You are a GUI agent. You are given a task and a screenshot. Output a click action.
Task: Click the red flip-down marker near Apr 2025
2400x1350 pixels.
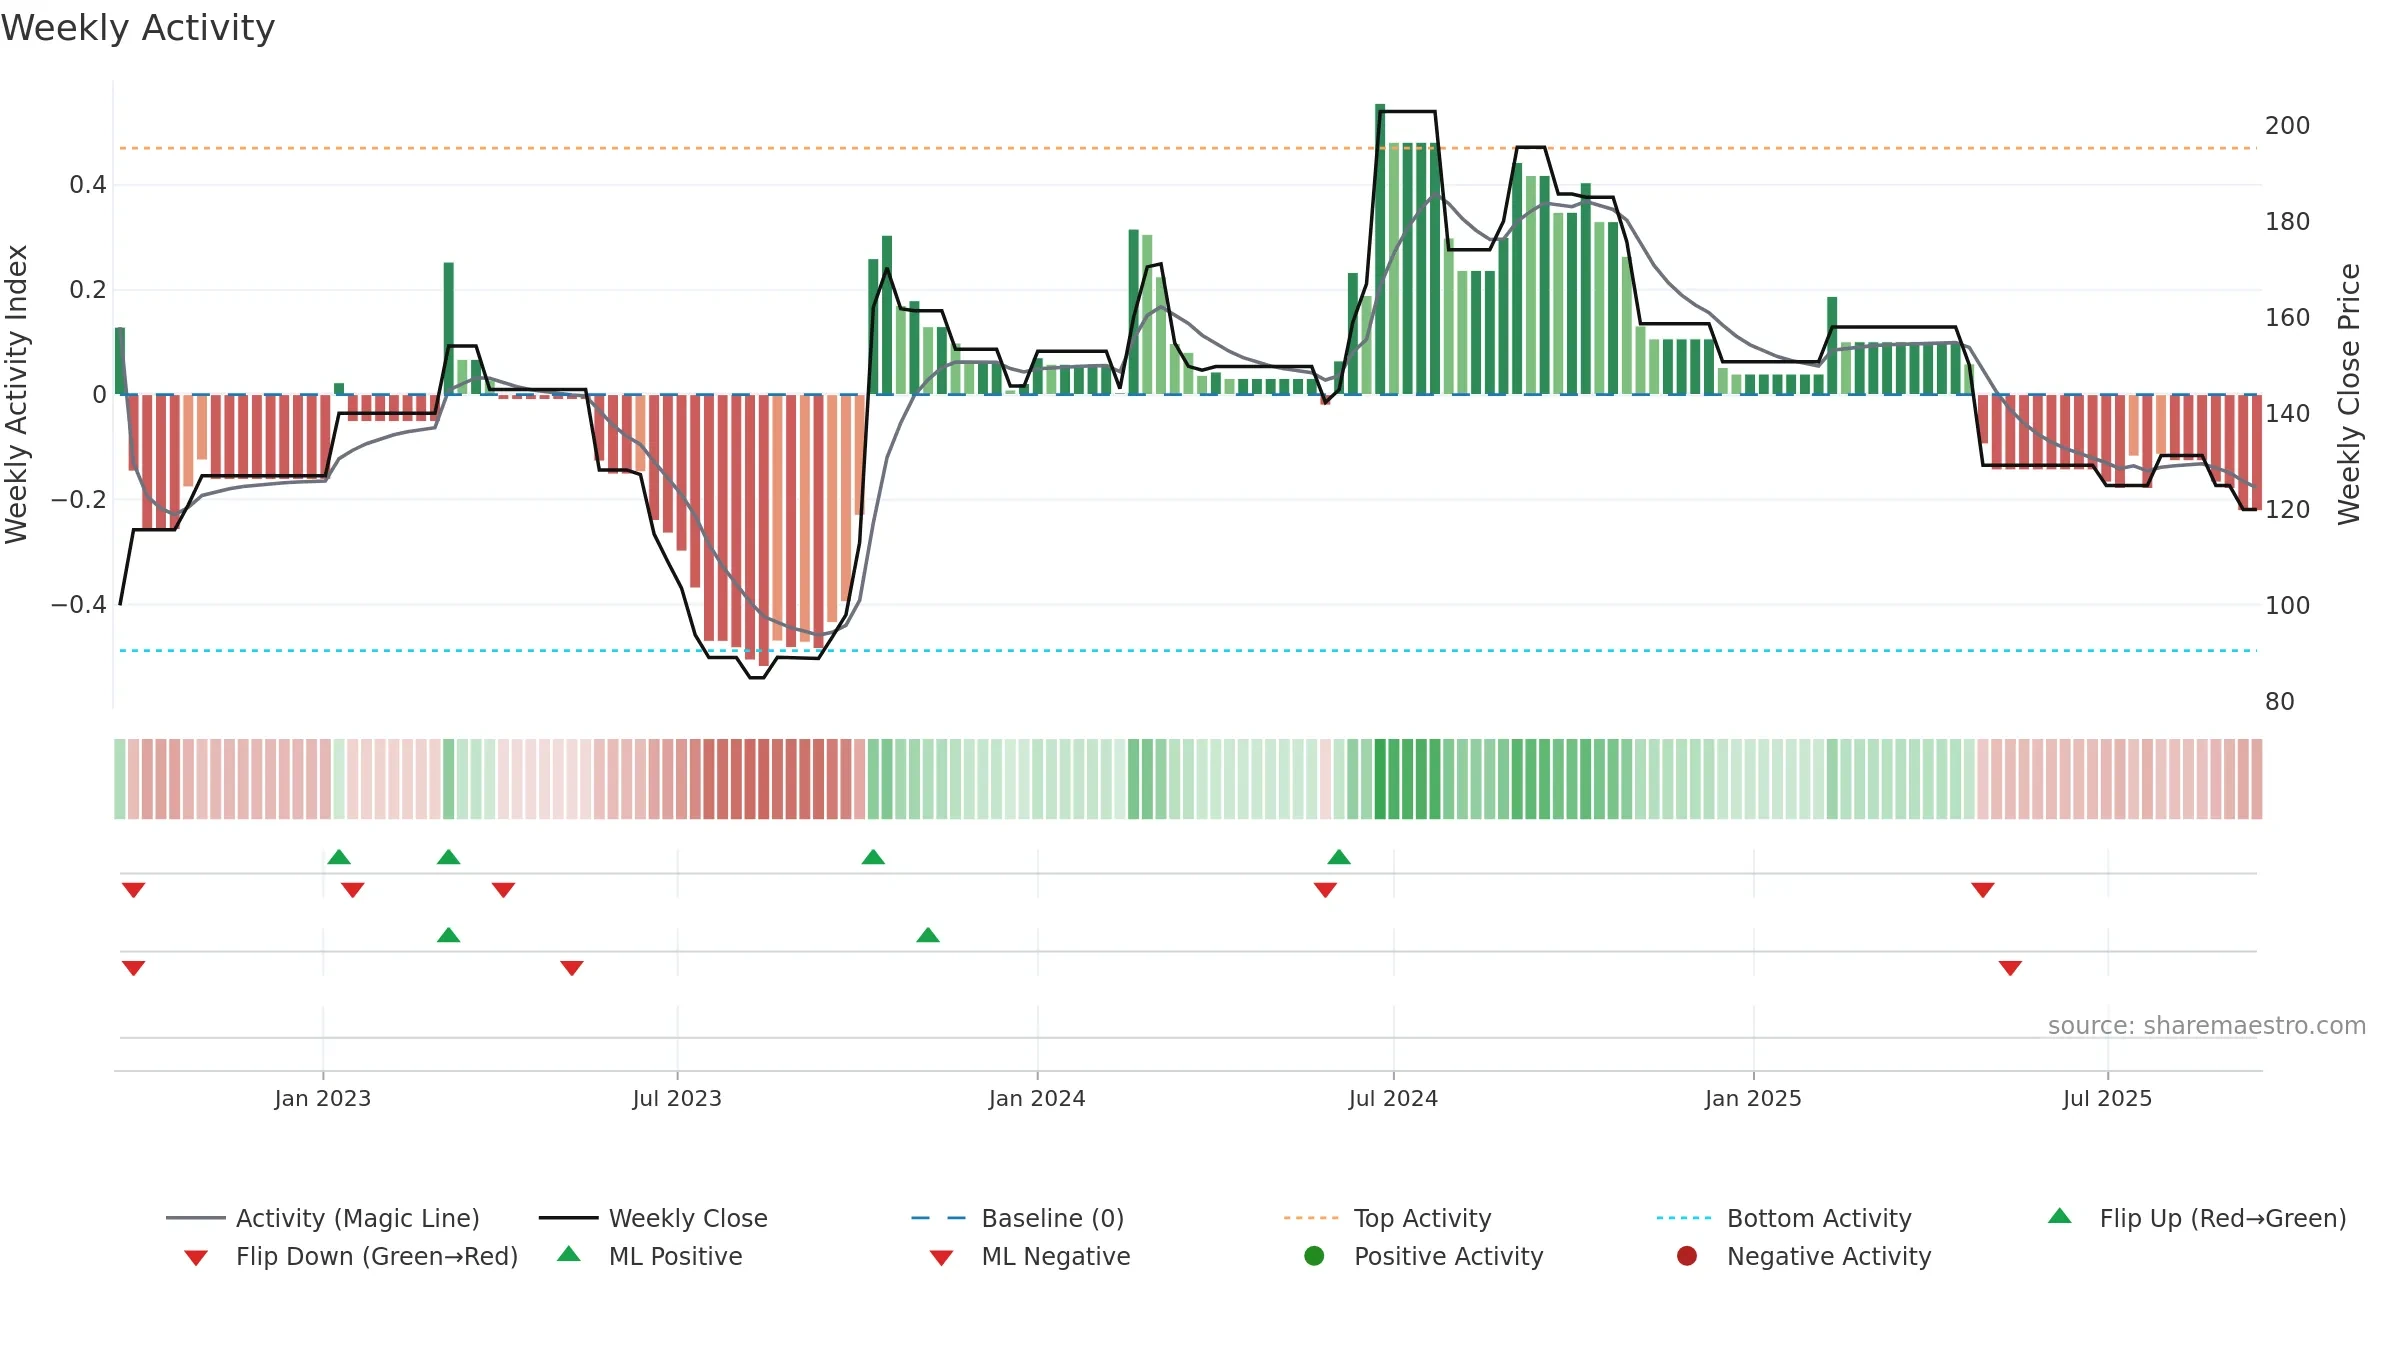(1983, 890)
